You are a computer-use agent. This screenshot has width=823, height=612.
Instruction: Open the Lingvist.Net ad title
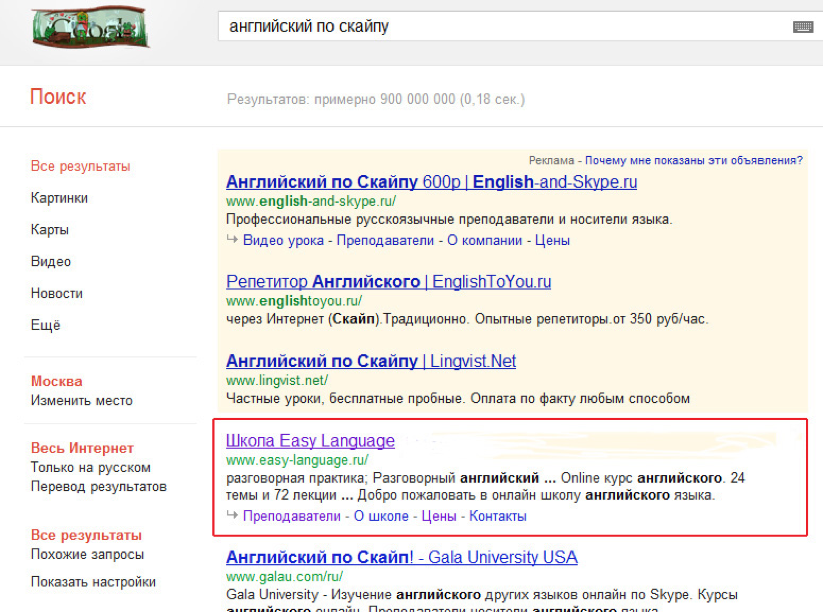click(371, 361)
